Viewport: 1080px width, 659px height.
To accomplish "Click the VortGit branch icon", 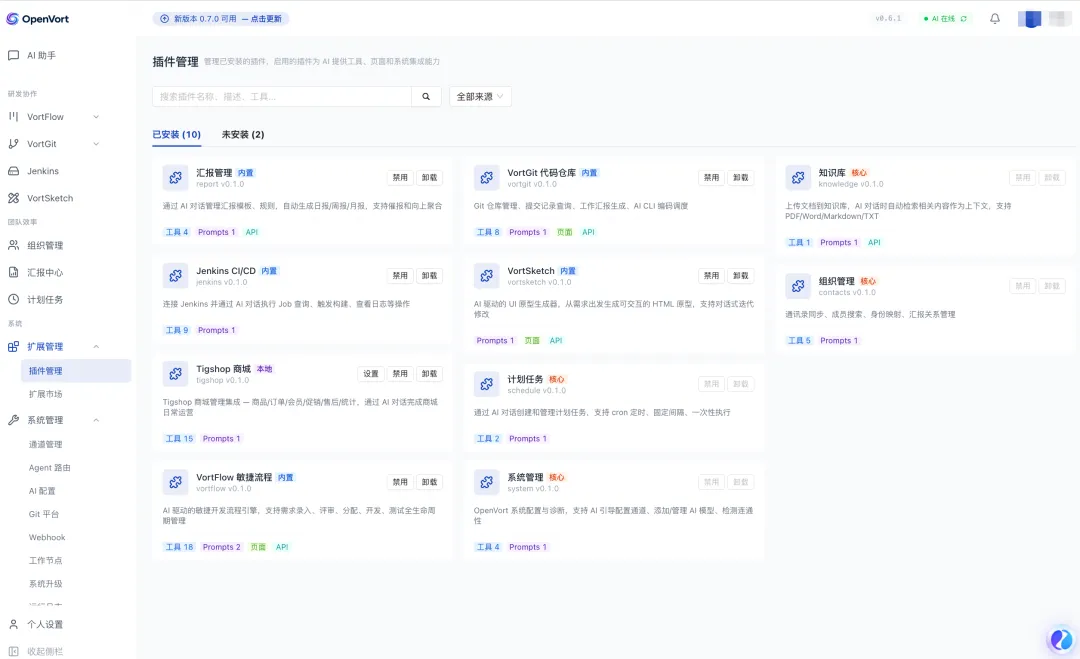I will 13,143.
